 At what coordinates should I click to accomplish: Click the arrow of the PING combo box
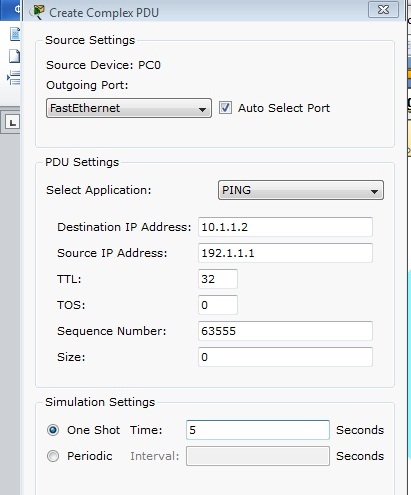(x=374, y=191)
